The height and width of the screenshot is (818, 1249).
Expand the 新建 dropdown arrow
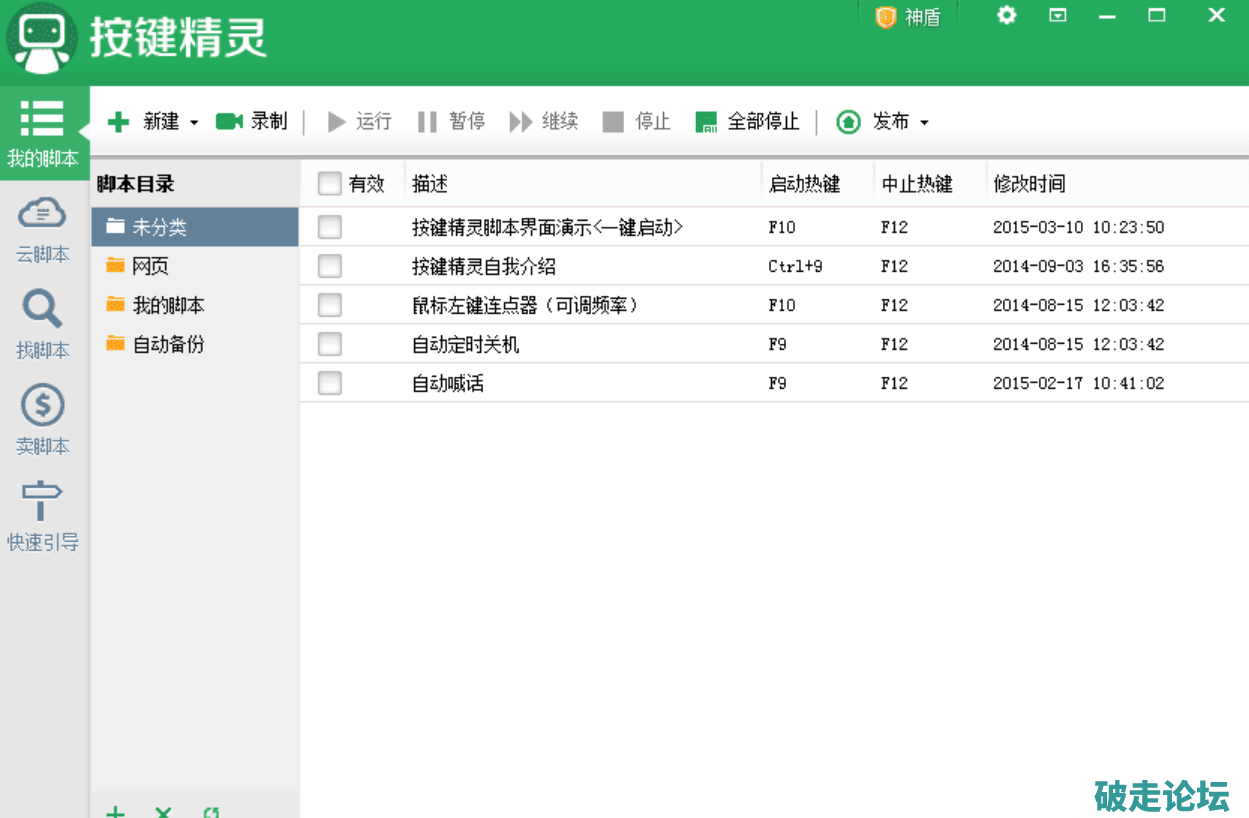point(194,122)
